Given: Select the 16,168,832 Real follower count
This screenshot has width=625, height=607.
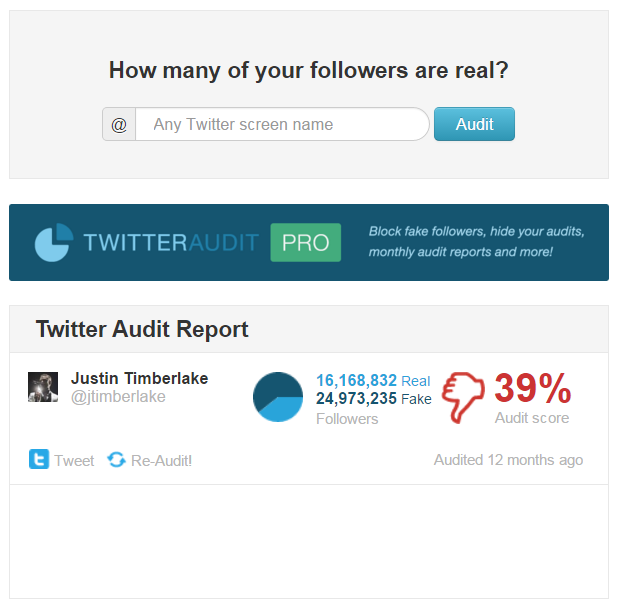Looking at the screenshot, I should coord(373,381).
